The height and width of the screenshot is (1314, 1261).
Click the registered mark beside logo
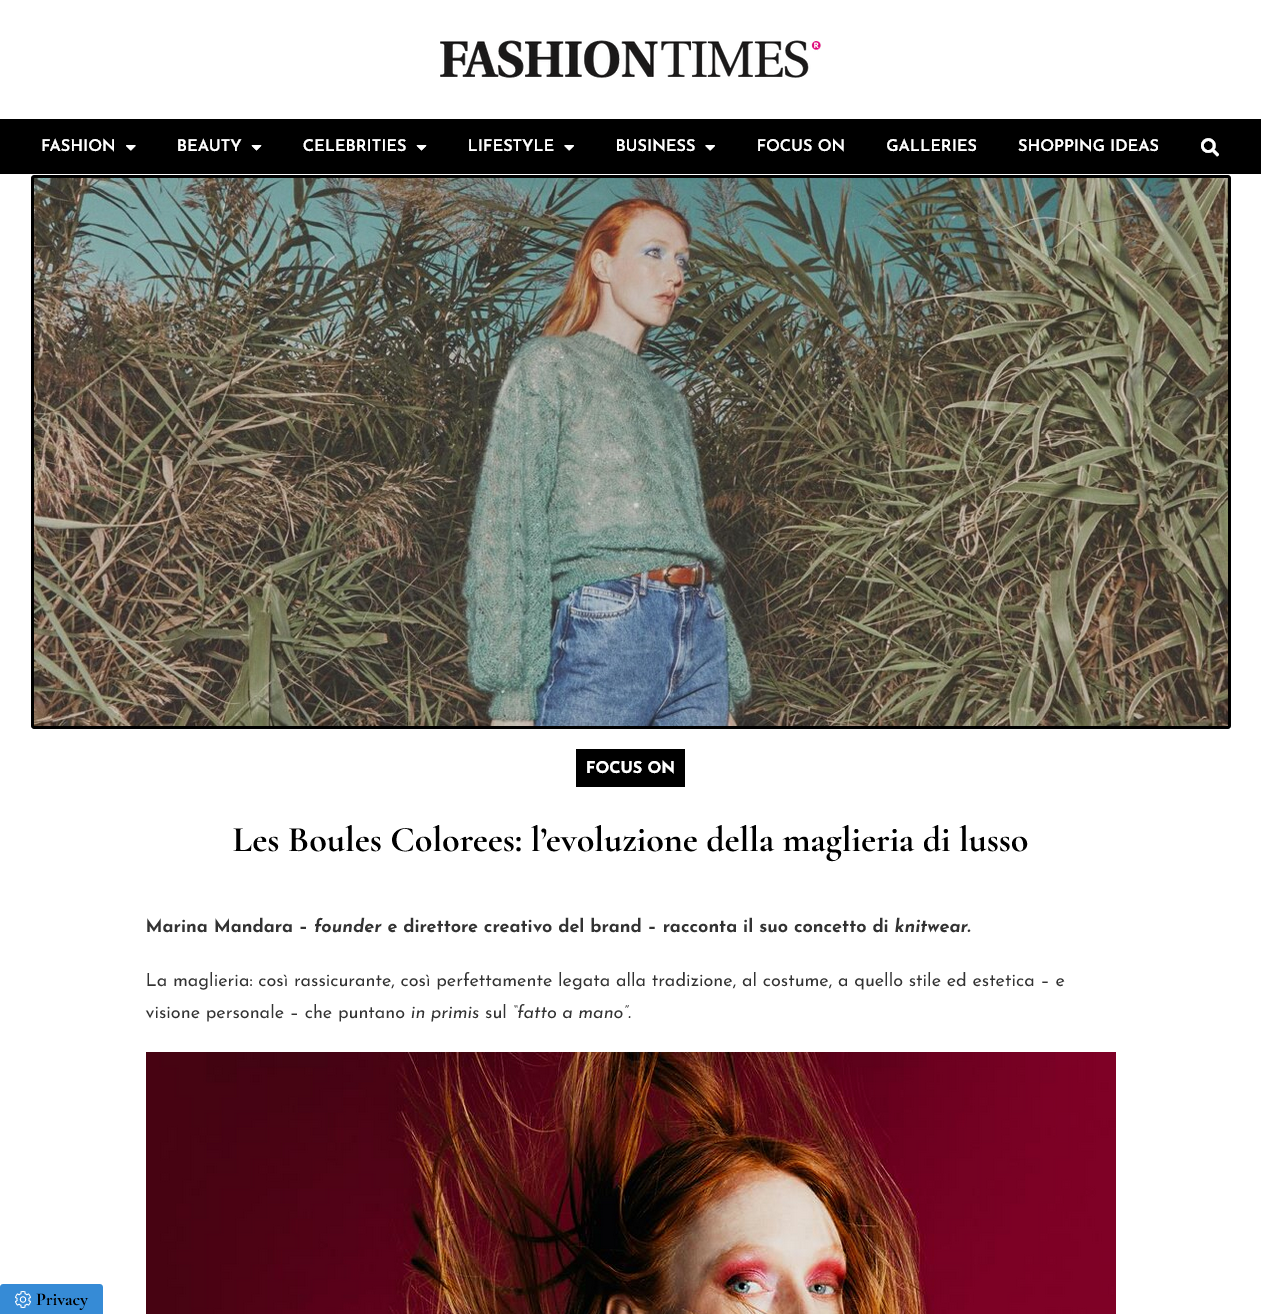[x=816, y=45]
